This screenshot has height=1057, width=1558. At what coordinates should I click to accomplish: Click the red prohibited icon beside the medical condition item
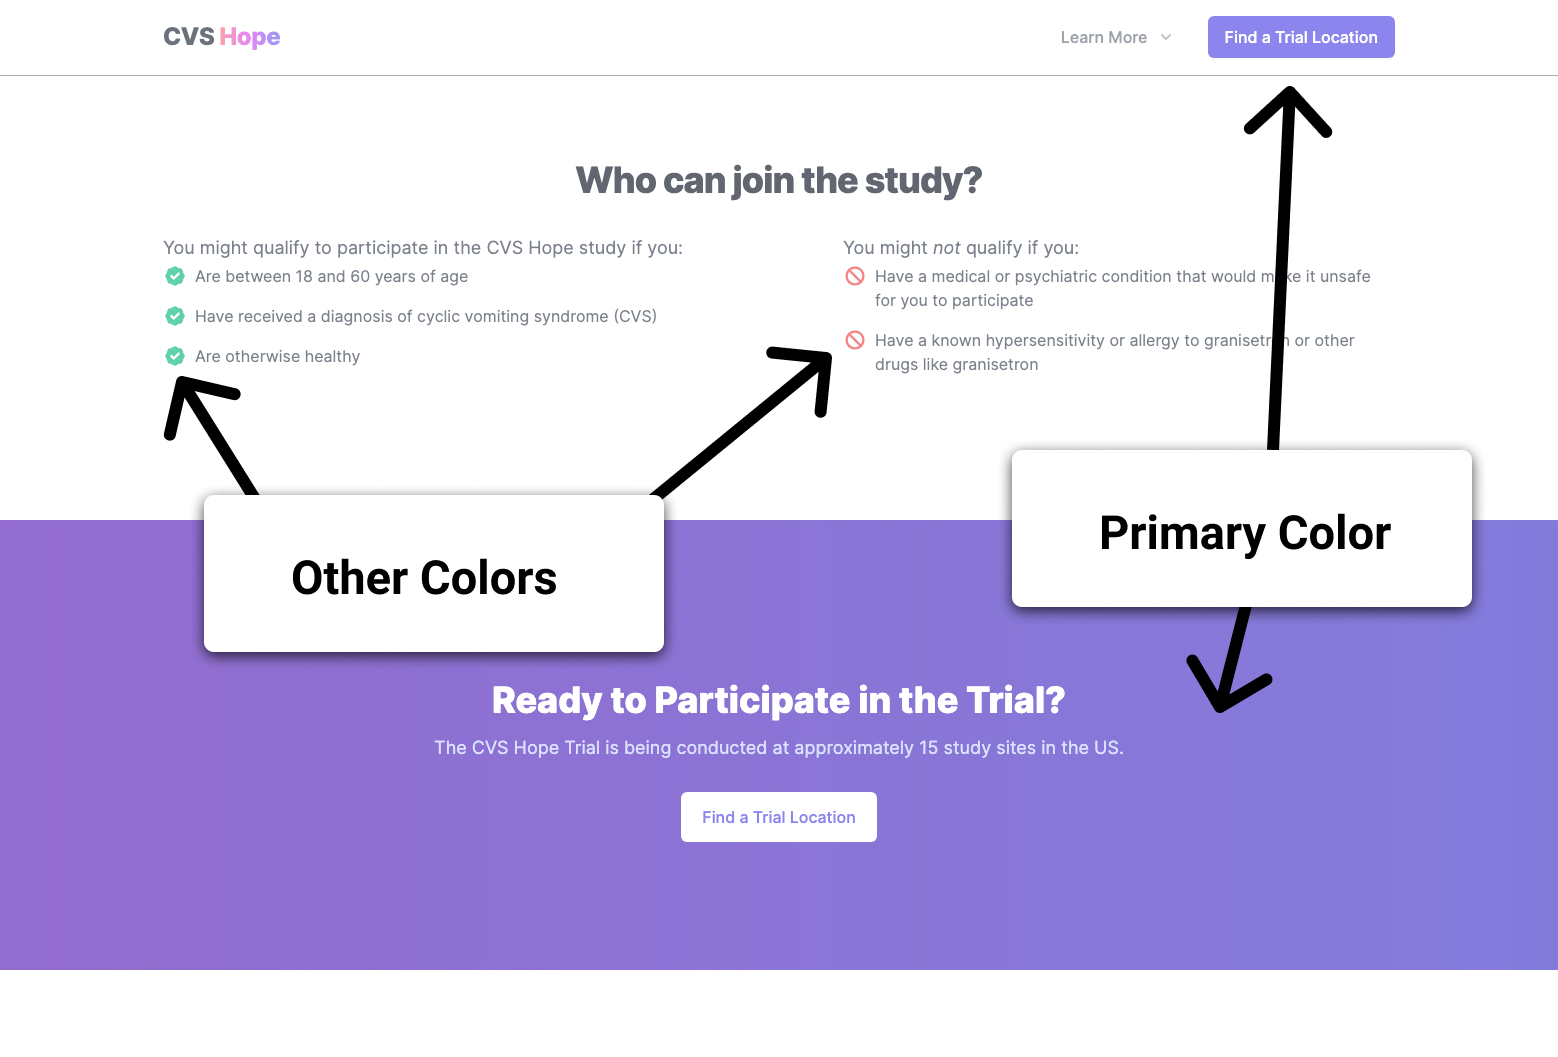[x=855, y=276]
